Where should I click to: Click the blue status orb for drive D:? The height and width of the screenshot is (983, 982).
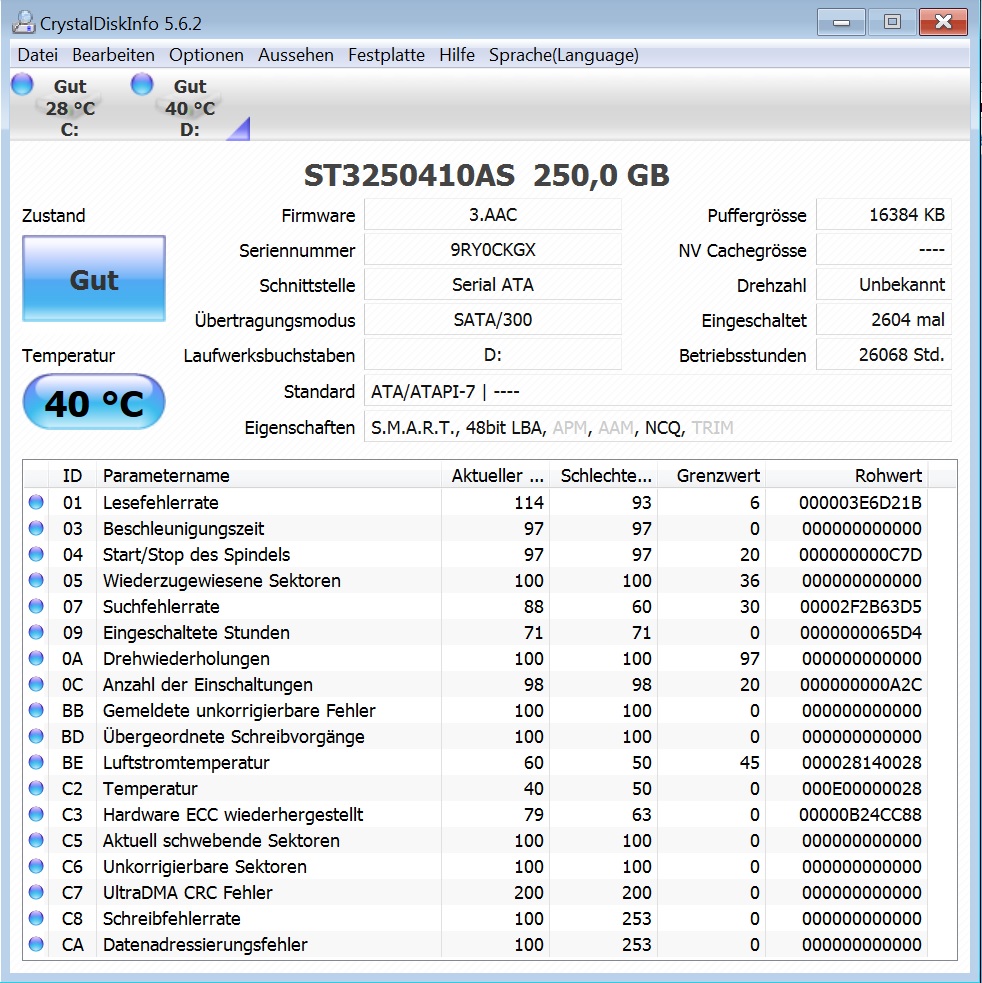pyautogui.click(x=142, y=84)
